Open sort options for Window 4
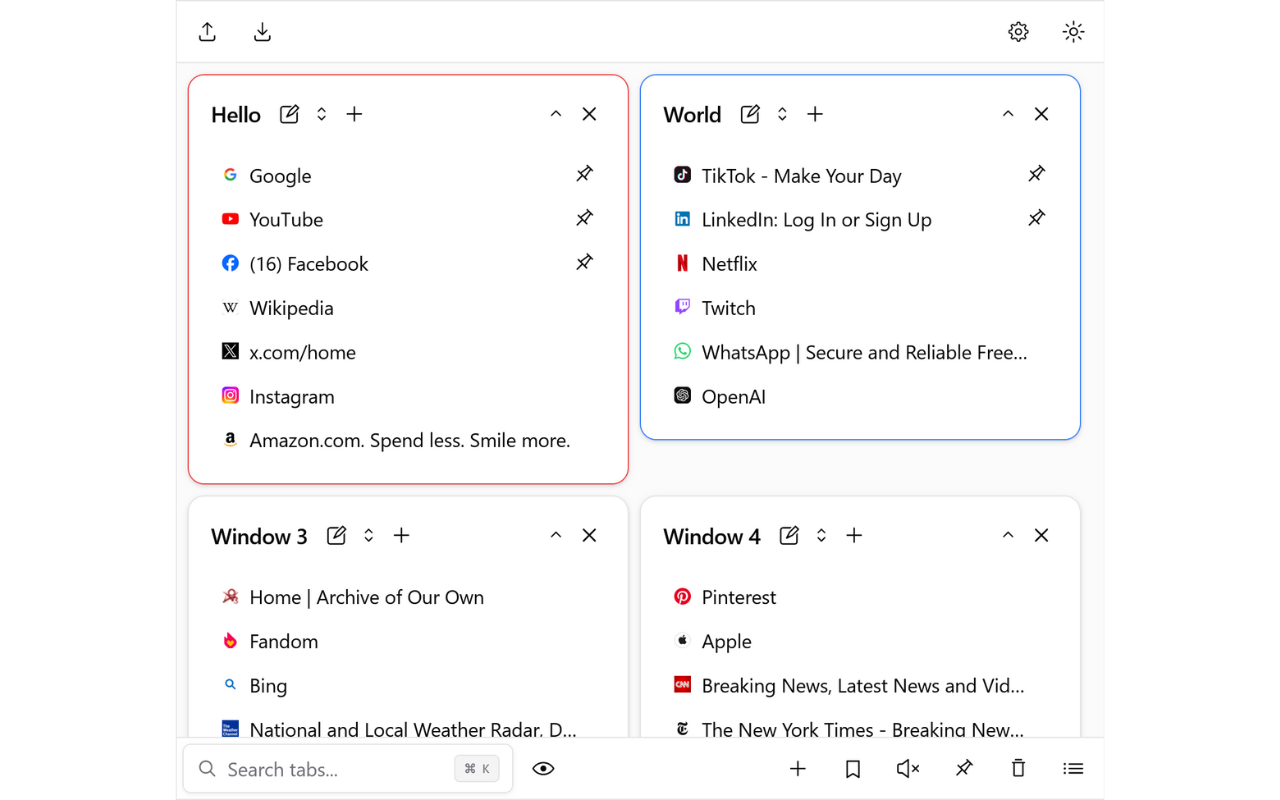The image size is (1280, 800). (x=821, y=536)
